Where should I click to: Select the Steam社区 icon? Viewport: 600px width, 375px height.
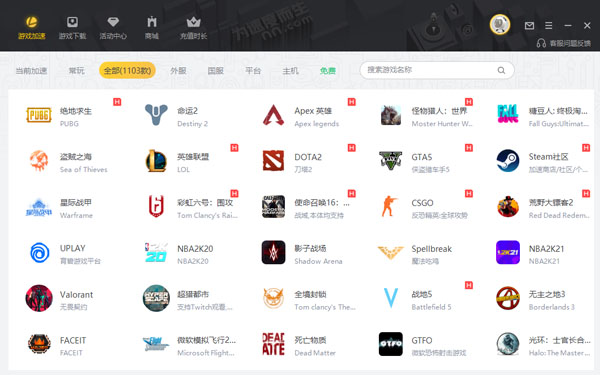click(508, 160)
